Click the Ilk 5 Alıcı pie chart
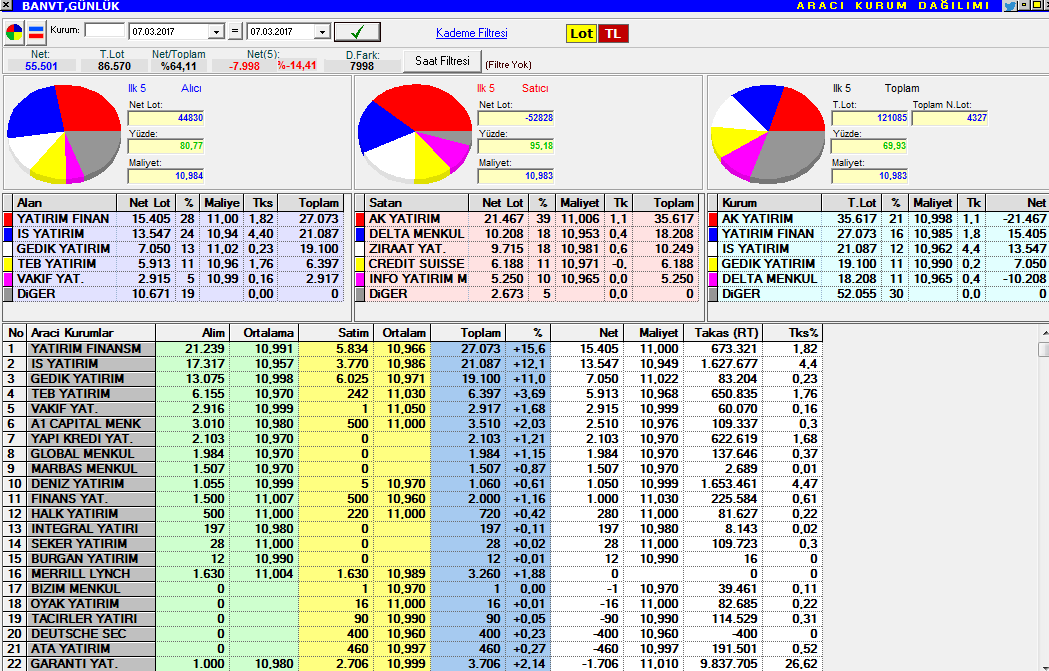 64,134
